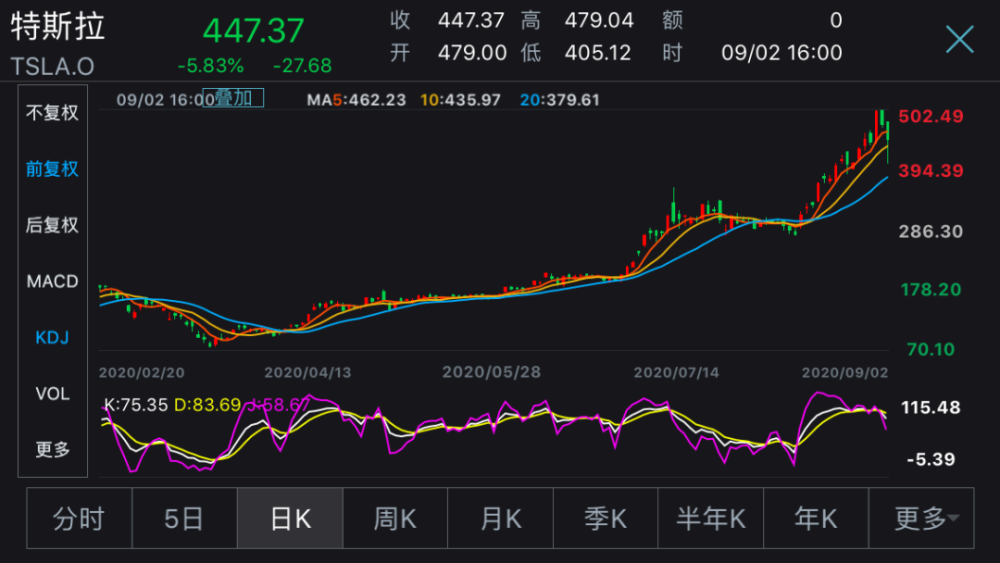Click the low price 405.12
The height and width of the screenshot is (563, 1000).
pyautogui.click(x=598, y=52)
